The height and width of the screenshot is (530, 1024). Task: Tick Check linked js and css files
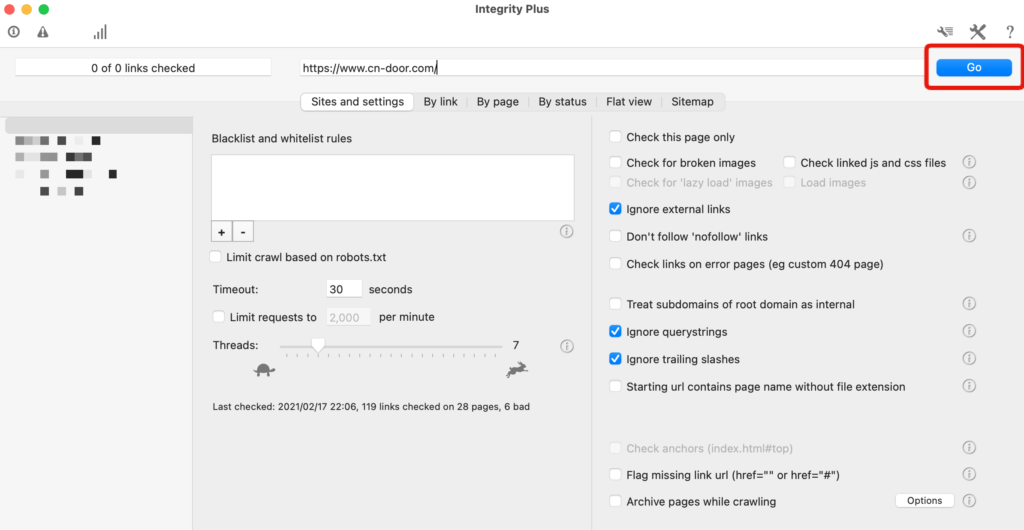pos(790,163)
